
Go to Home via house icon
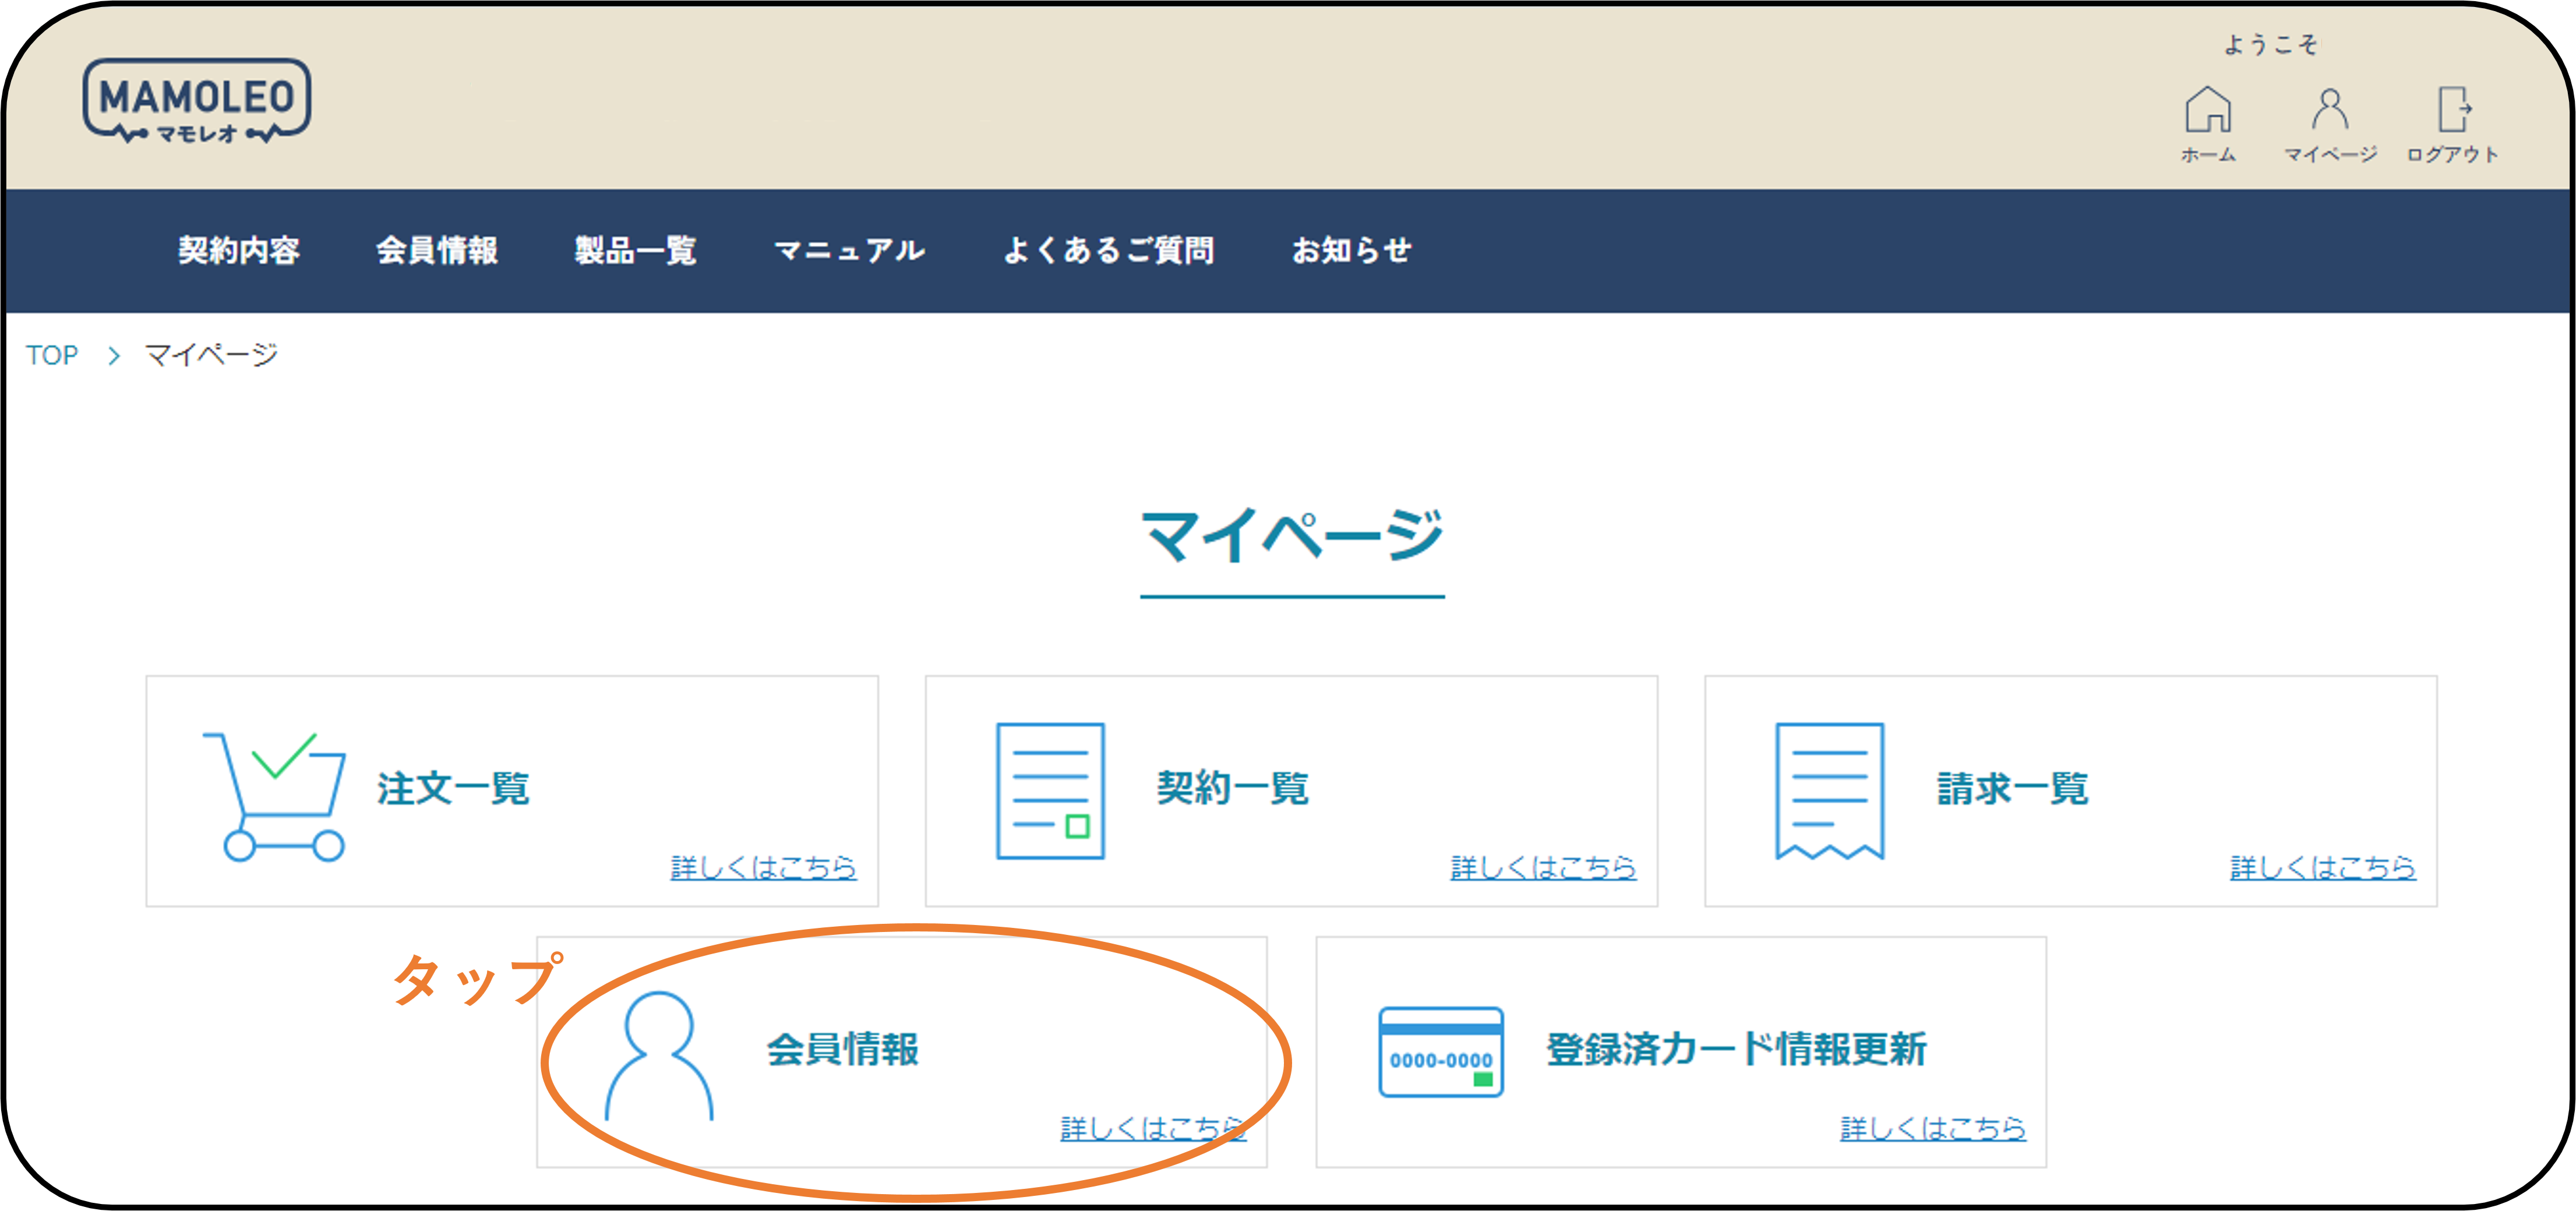point(2207,110)
